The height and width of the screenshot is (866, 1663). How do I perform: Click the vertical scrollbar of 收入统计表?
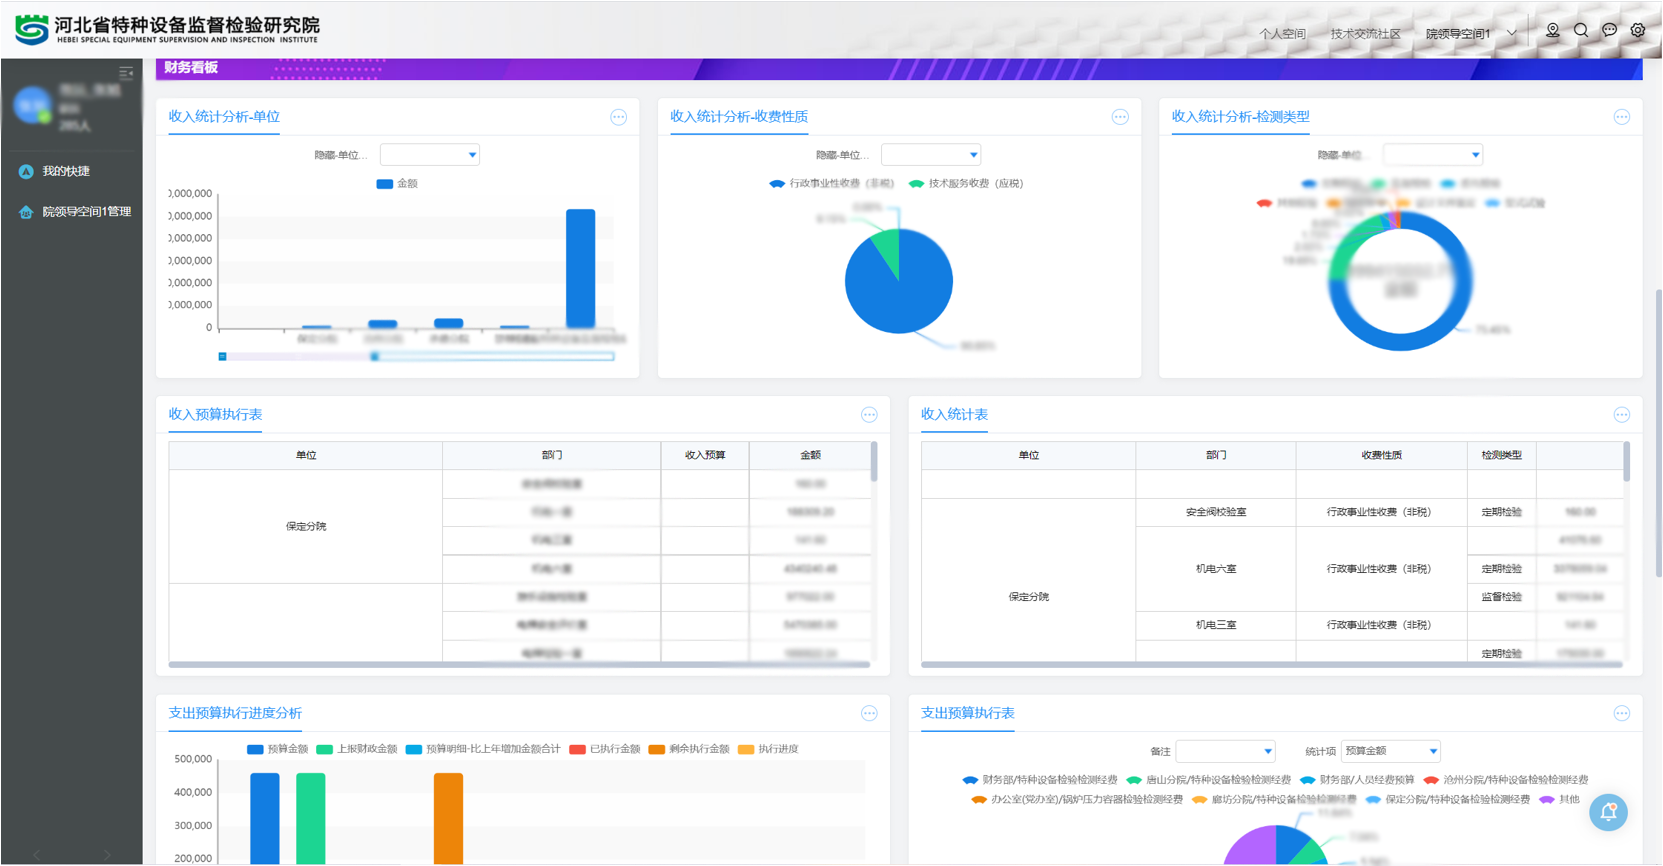tap(1627, 462)
